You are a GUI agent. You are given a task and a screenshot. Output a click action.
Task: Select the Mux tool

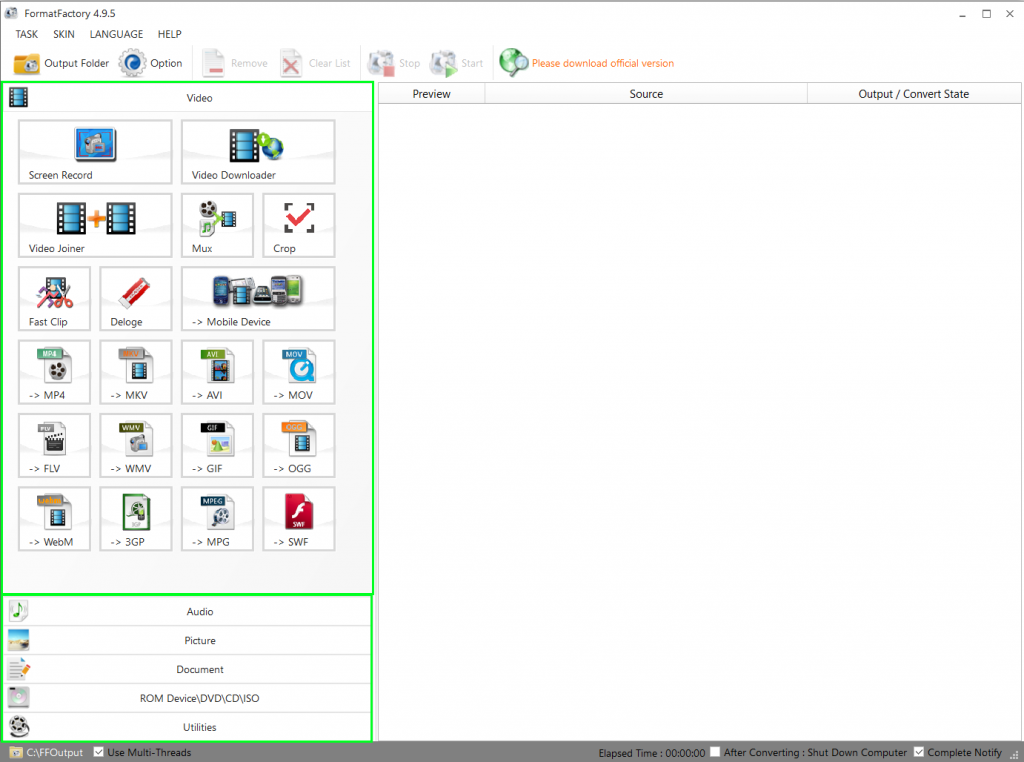click(217, 225)
